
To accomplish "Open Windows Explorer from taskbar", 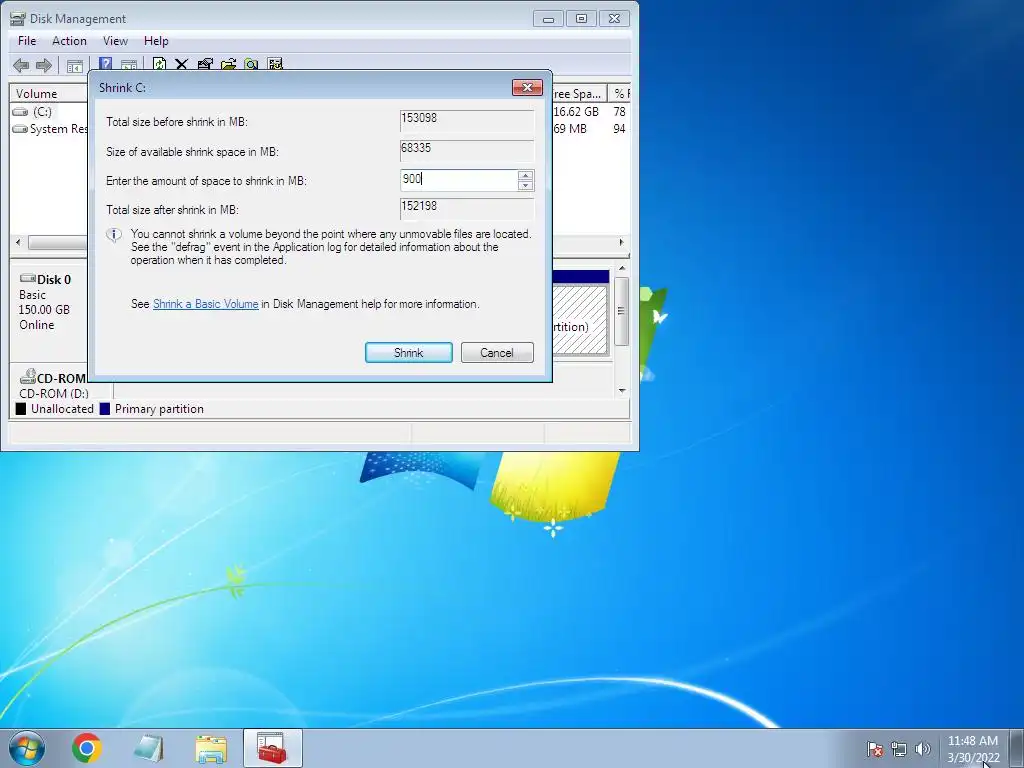I will coord(211,748).
